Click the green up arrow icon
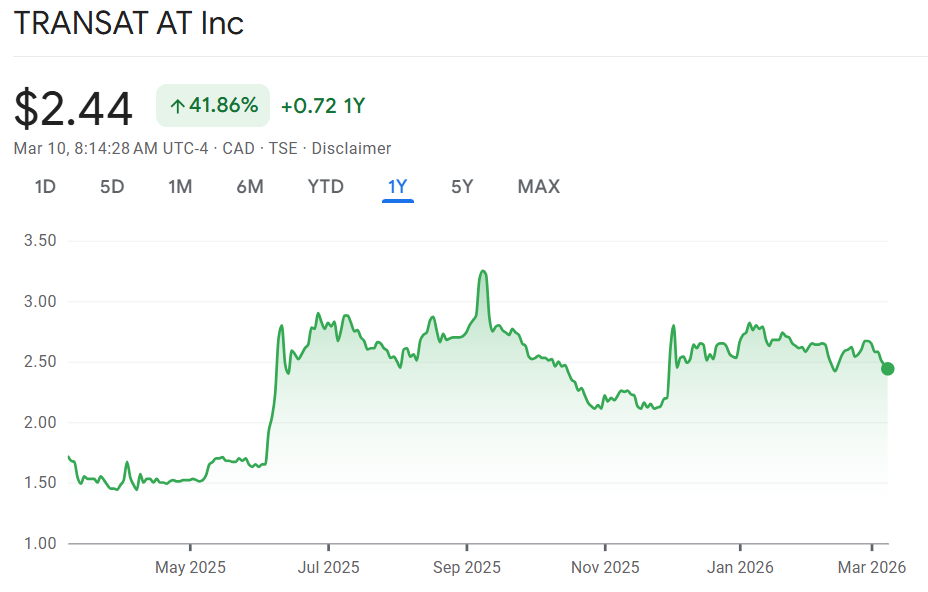928x592 pixels. (x=177, y=106)
